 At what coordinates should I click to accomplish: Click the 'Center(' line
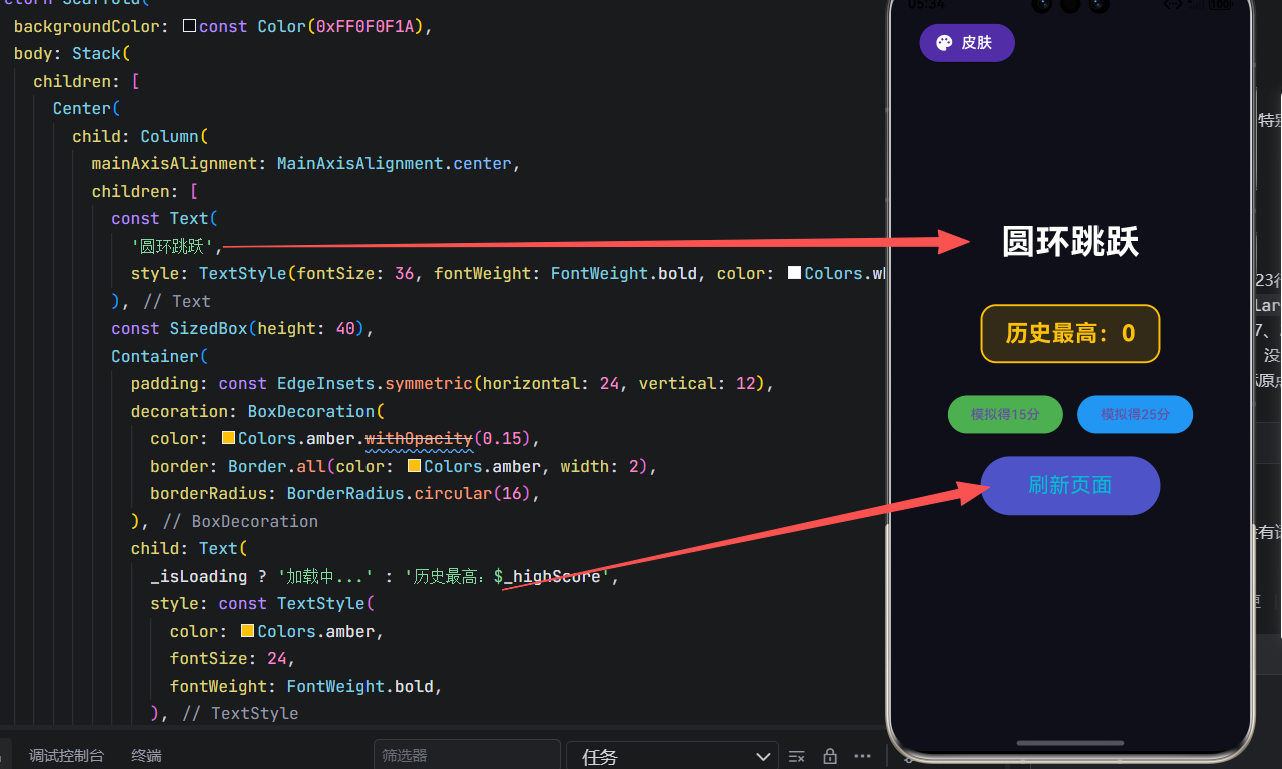[87, 108]
